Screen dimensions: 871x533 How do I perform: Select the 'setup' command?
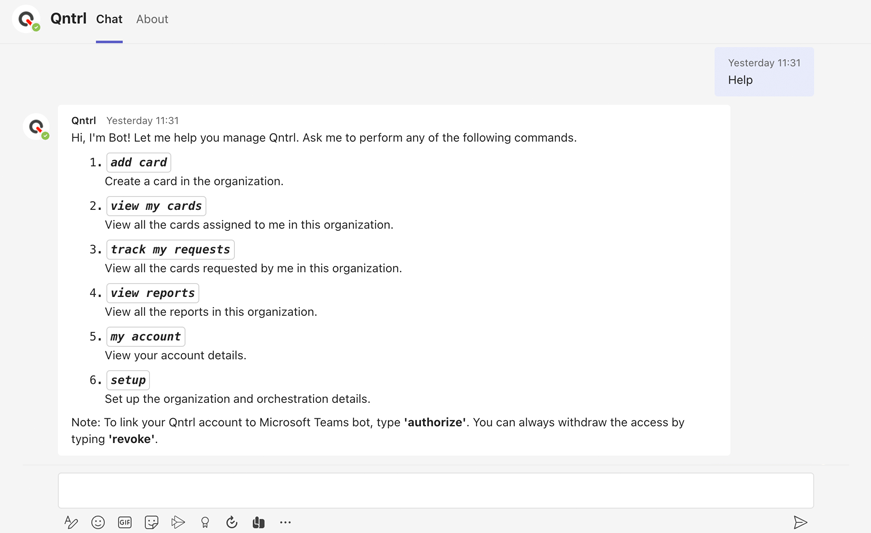(128, 380)
